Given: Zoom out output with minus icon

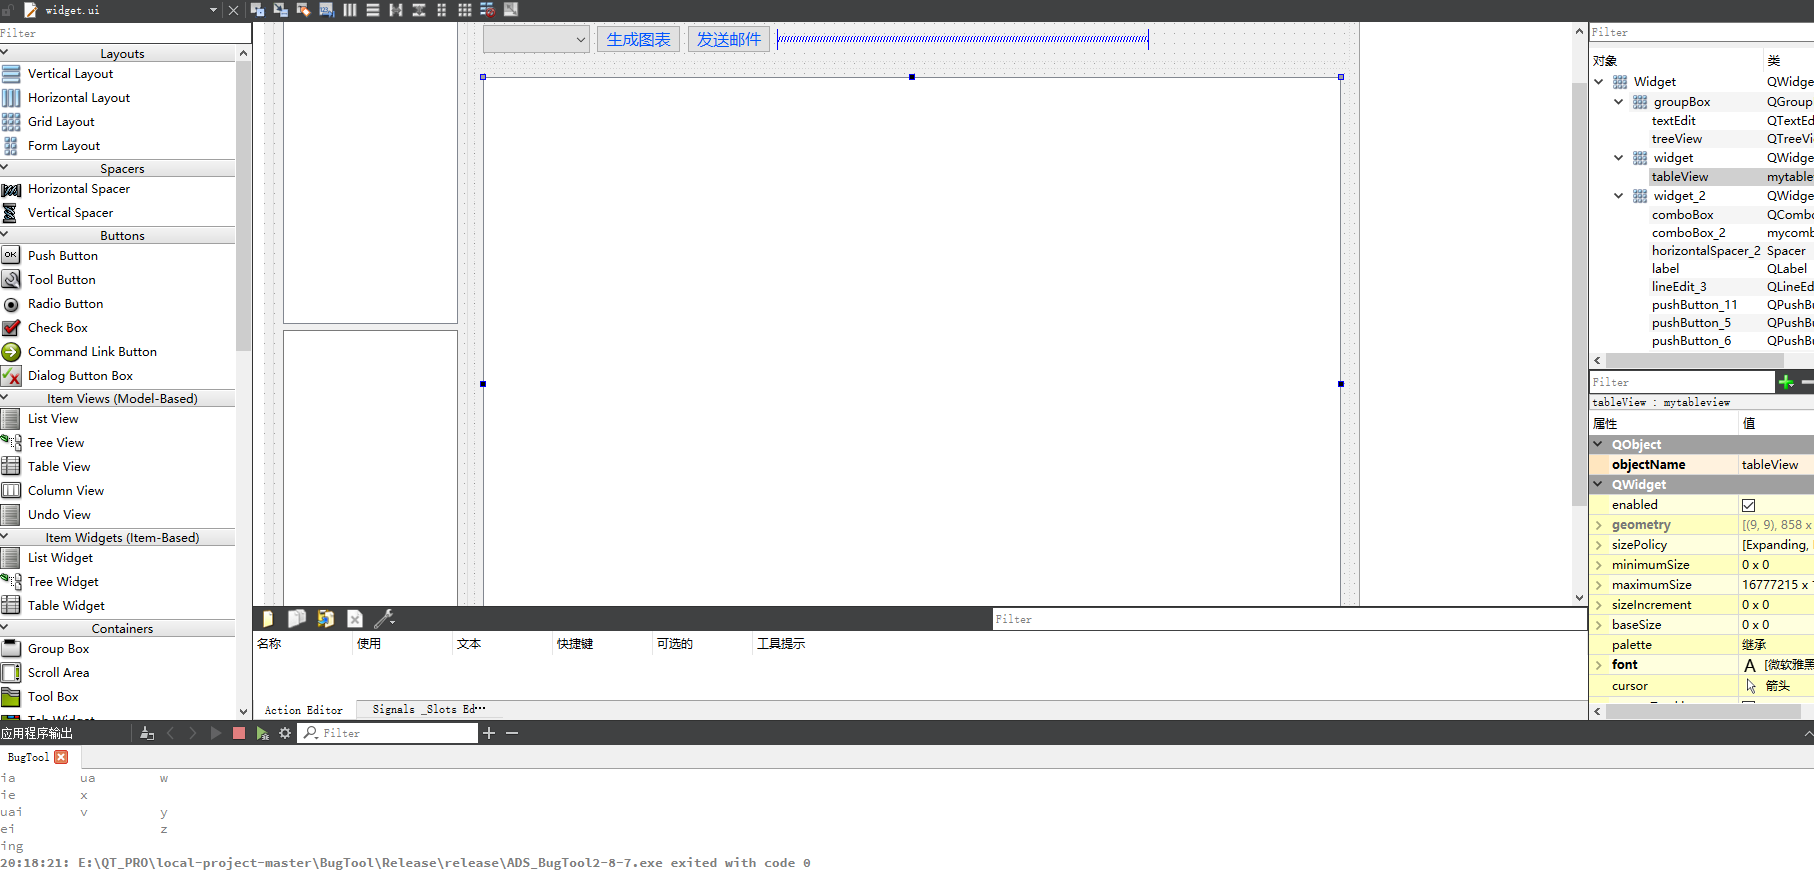Looking at the screenshot, I should coord(512,733).
